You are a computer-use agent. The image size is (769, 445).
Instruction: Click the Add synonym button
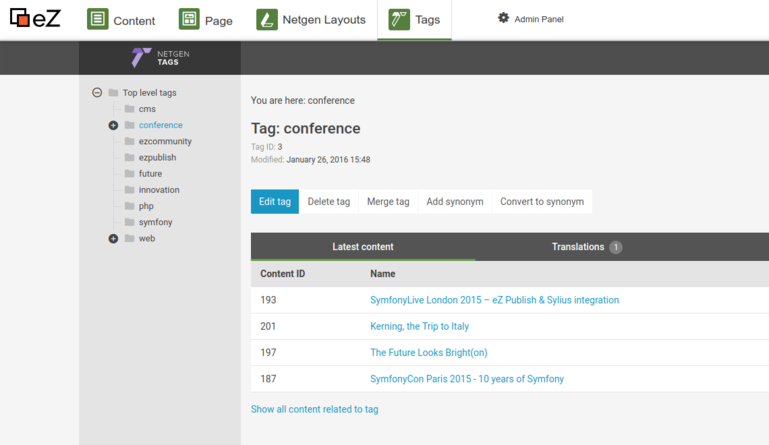pos(455,202)
